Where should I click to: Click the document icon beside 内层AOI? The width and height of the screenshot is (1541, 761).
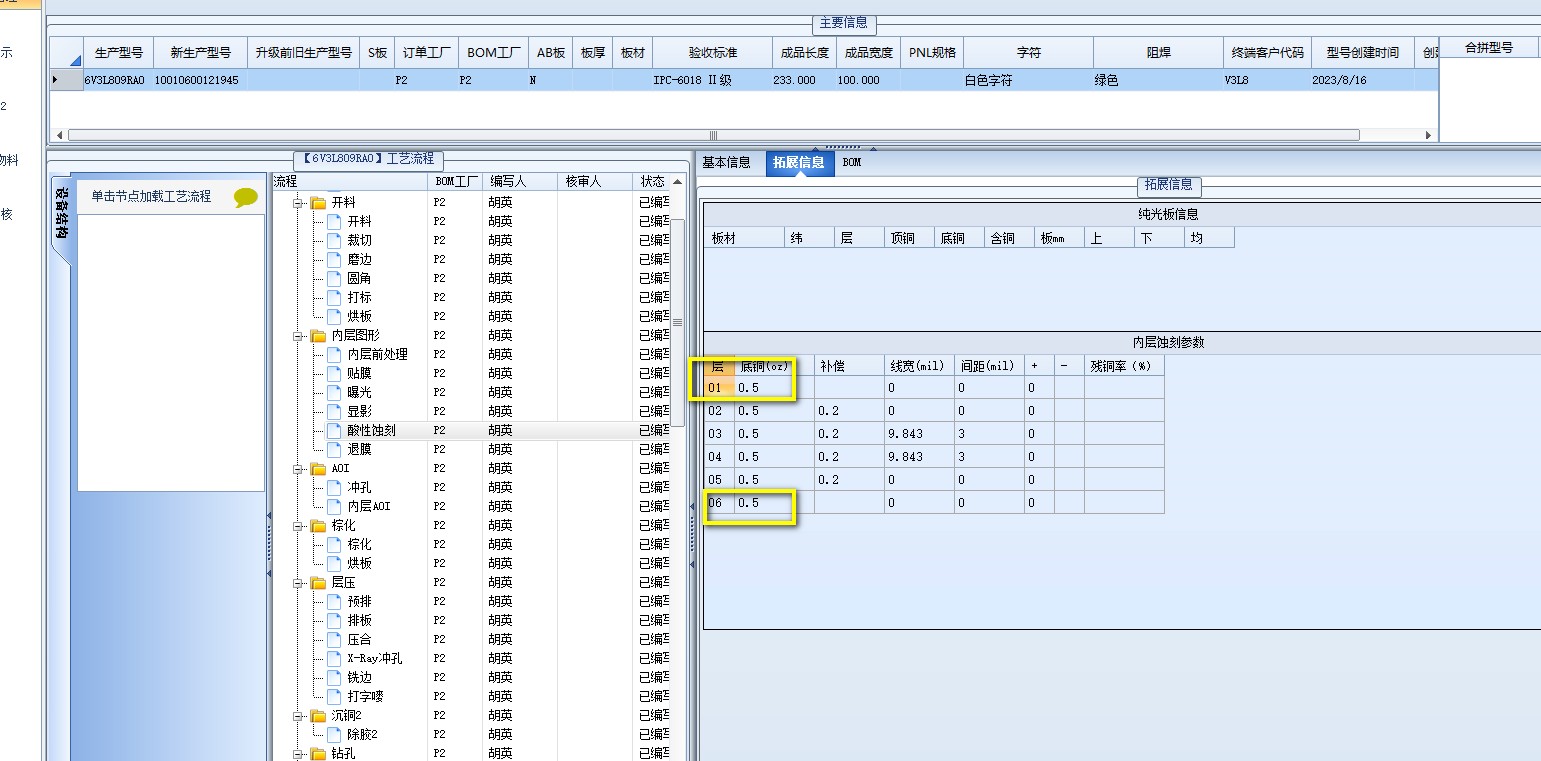(334, 507)
